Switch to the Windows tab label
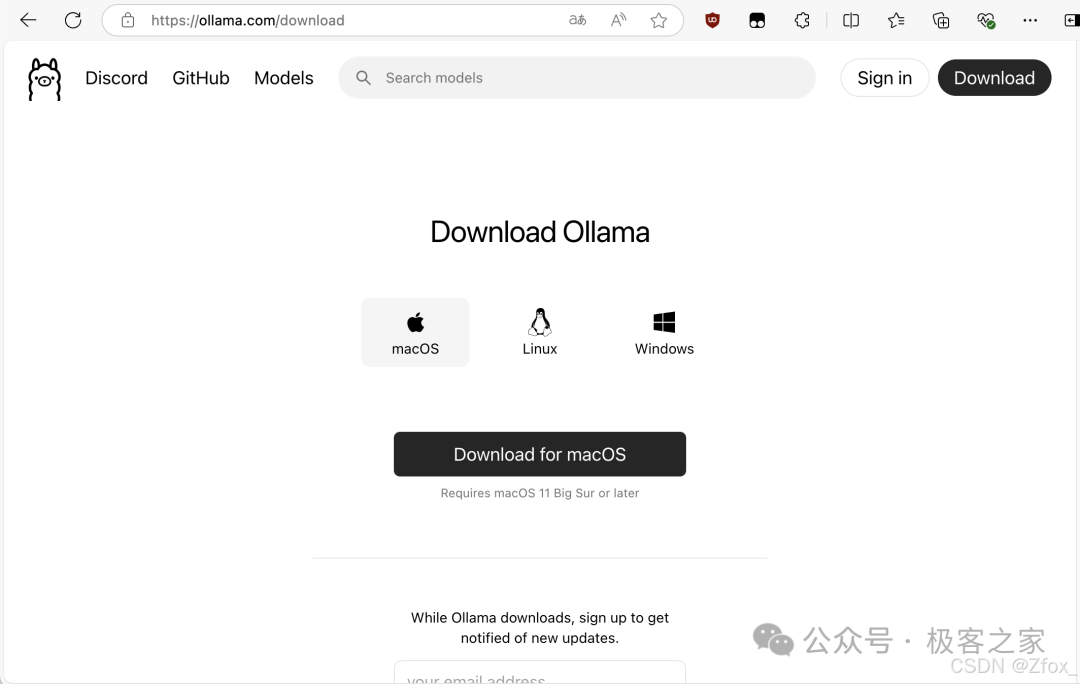The width and height of the screenshot is (1080, 684). [664, 349]
